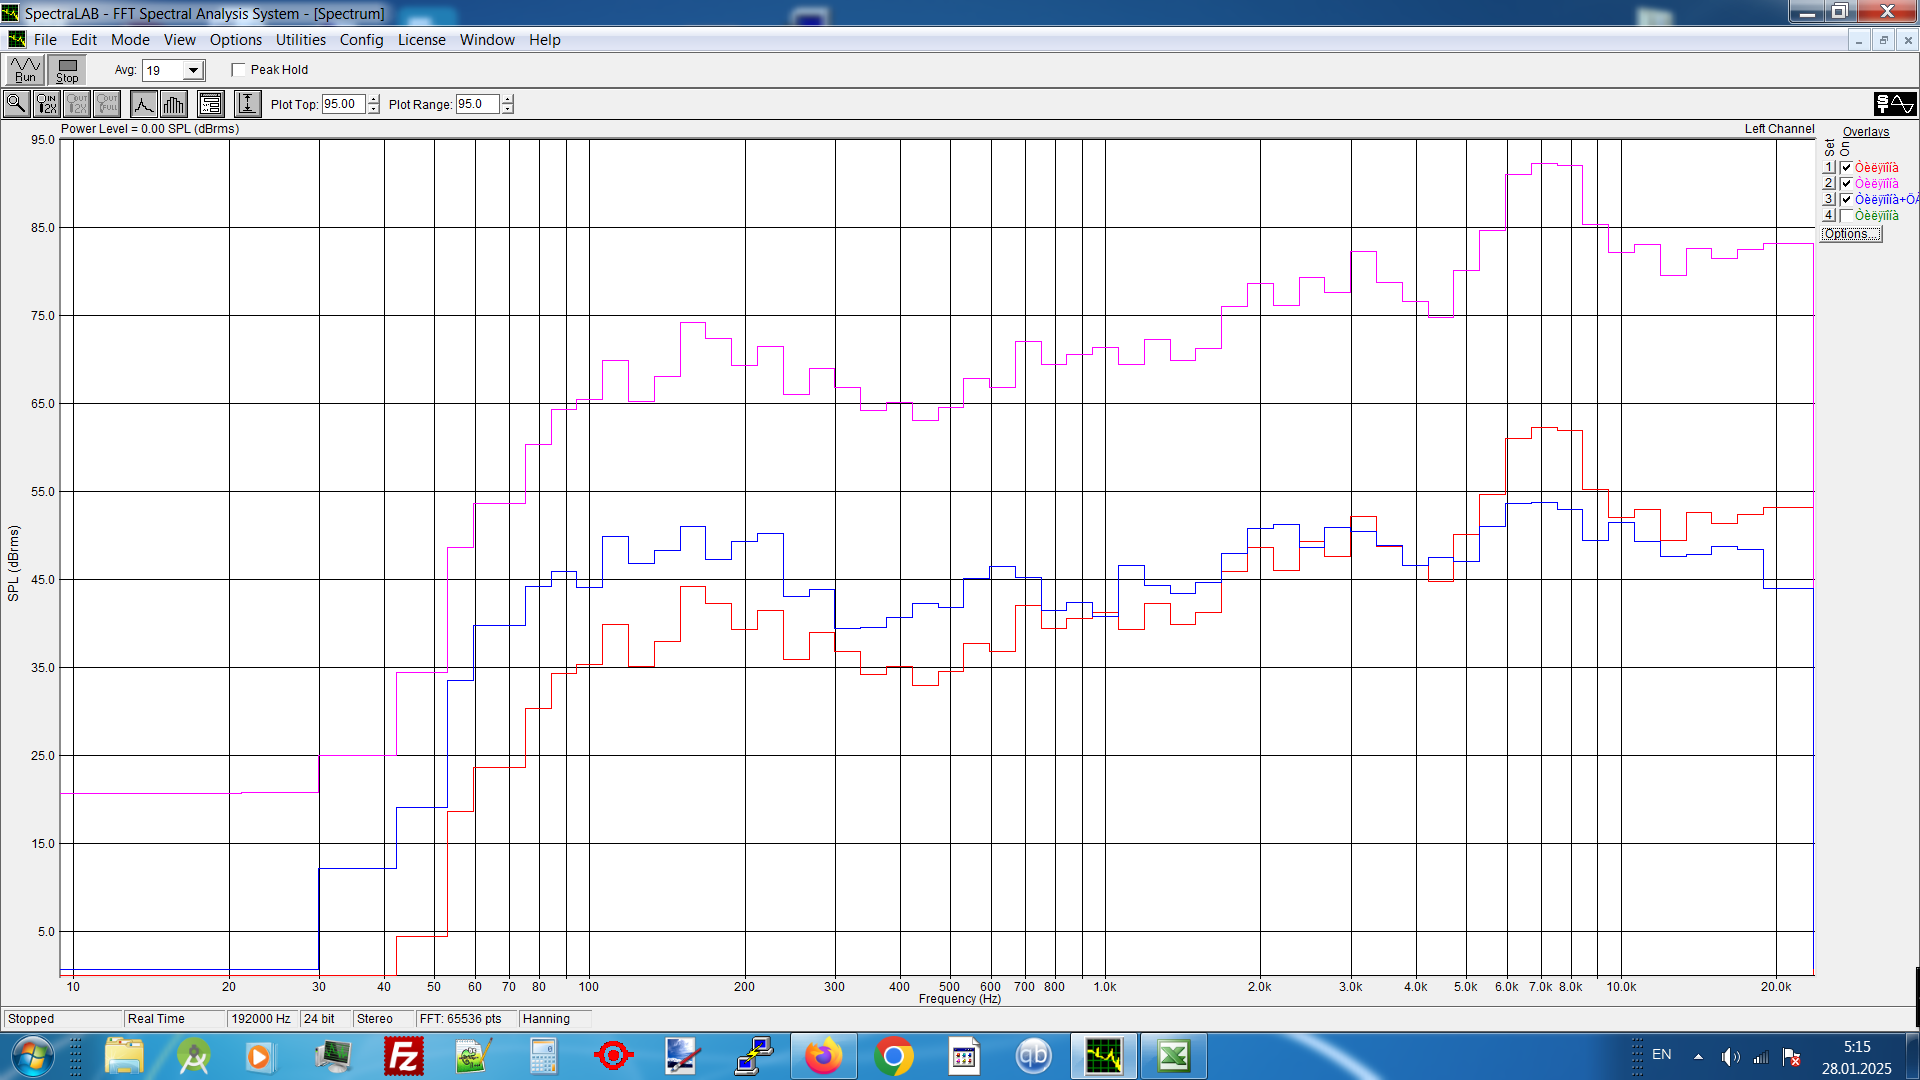Open the Utilities menu
1920x1080 pixels.
300,40
